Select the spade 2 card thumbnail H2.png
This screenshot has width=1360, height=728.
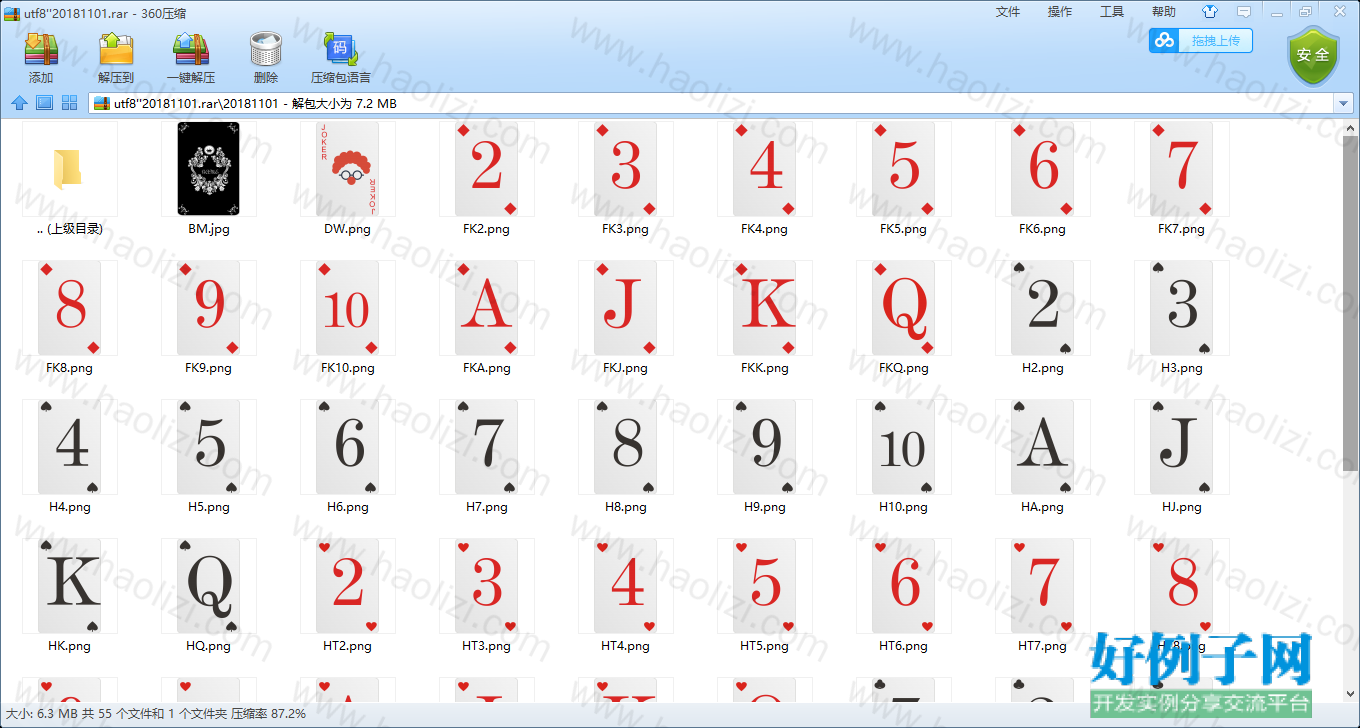point(1043,308)
